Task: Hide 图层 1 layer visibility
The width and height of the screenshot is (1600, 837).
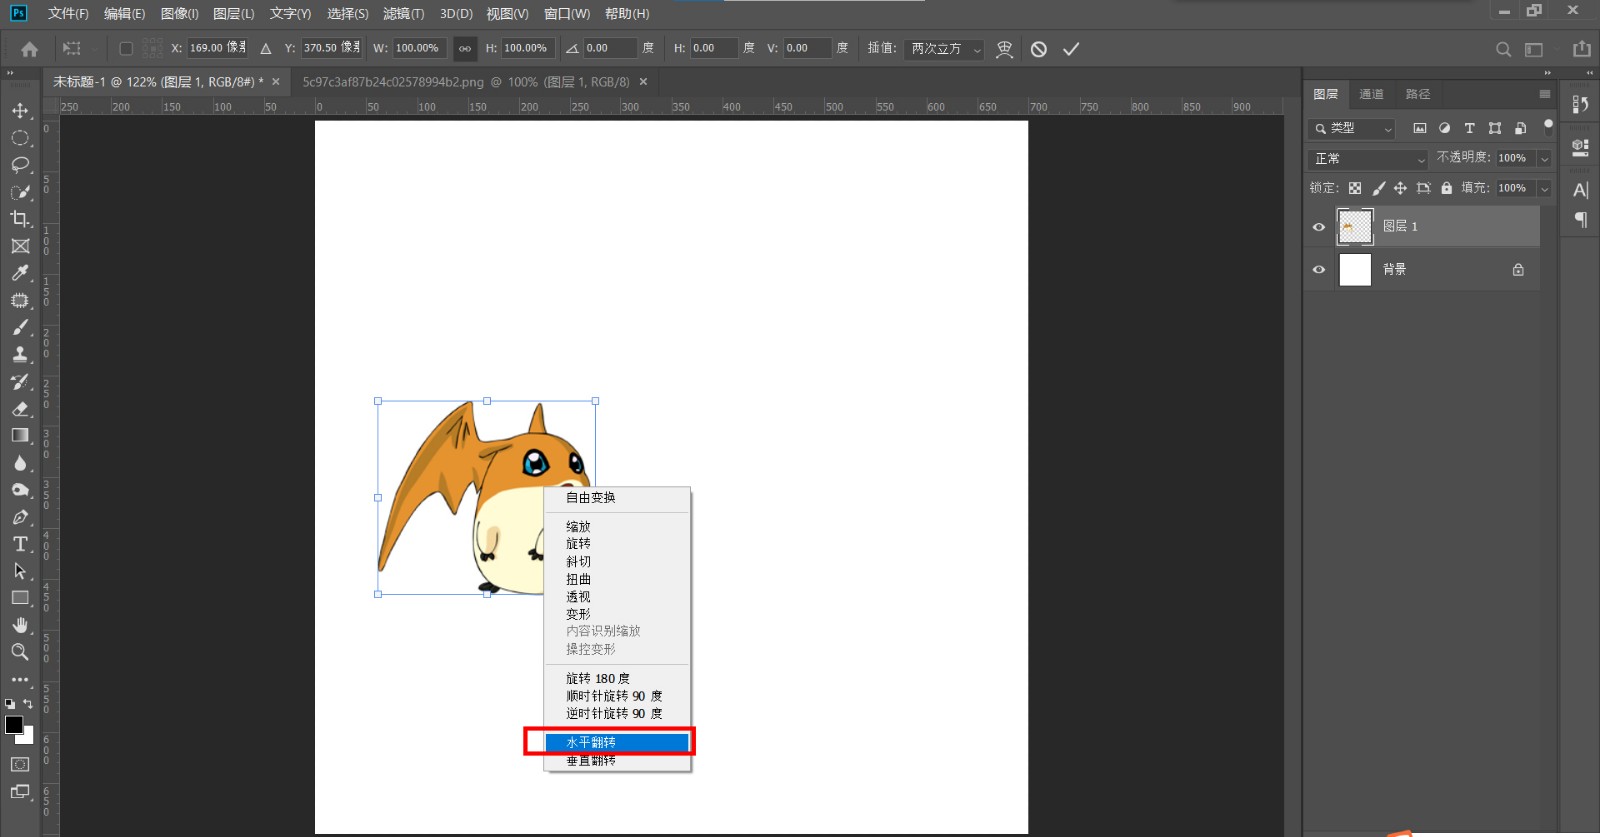Action: 1319,227
